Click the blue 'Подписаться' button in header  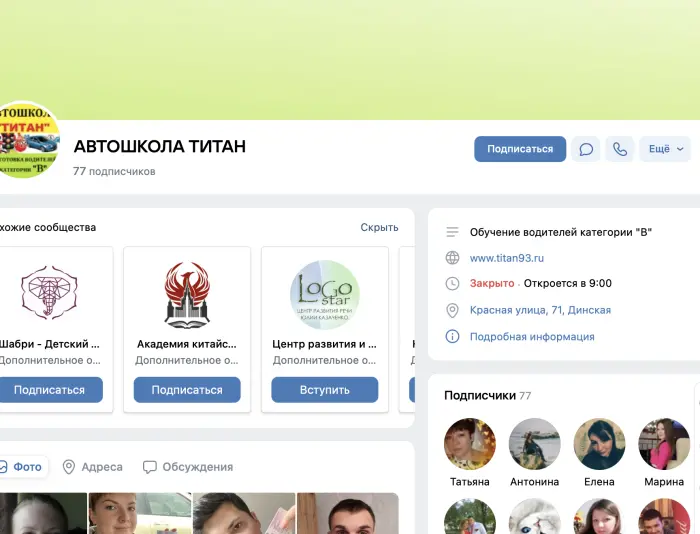(520, 149)
